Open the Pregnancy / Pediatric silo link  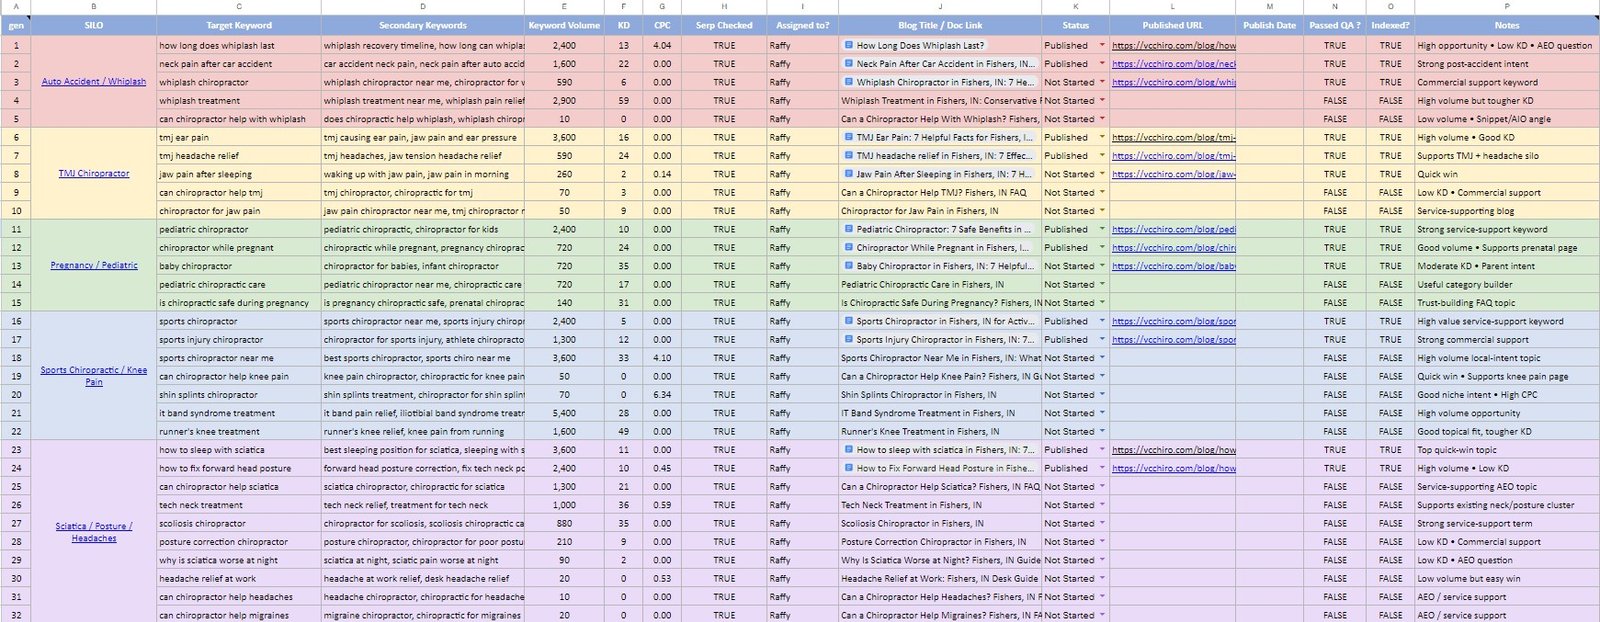[x=94, y=266]
